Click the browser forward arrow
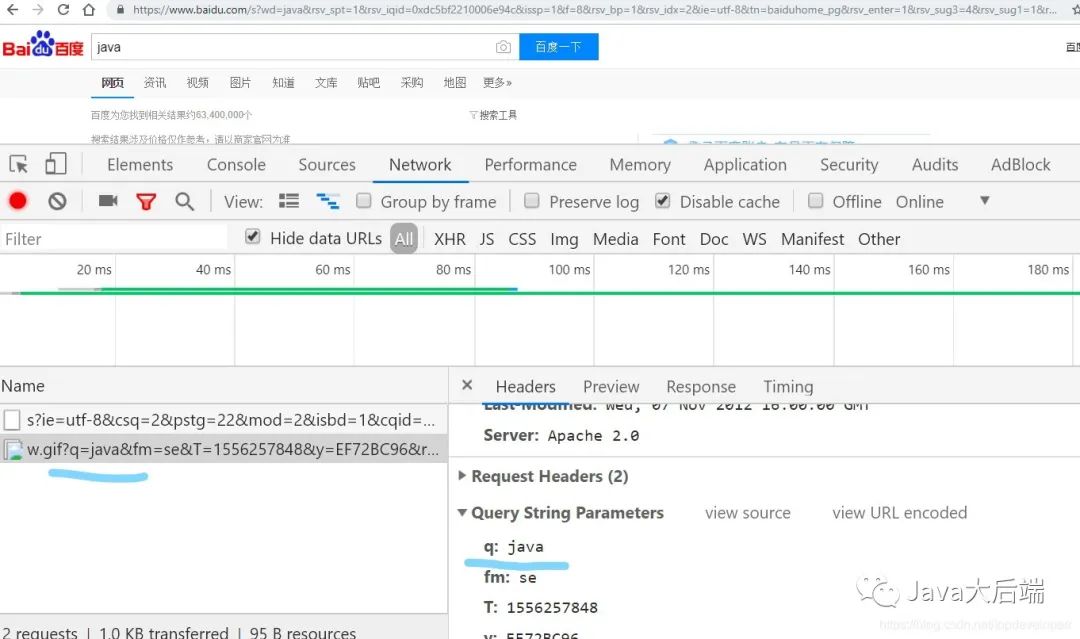Image resolution: width=1080 pixels, height=639 pixels. 37,10
